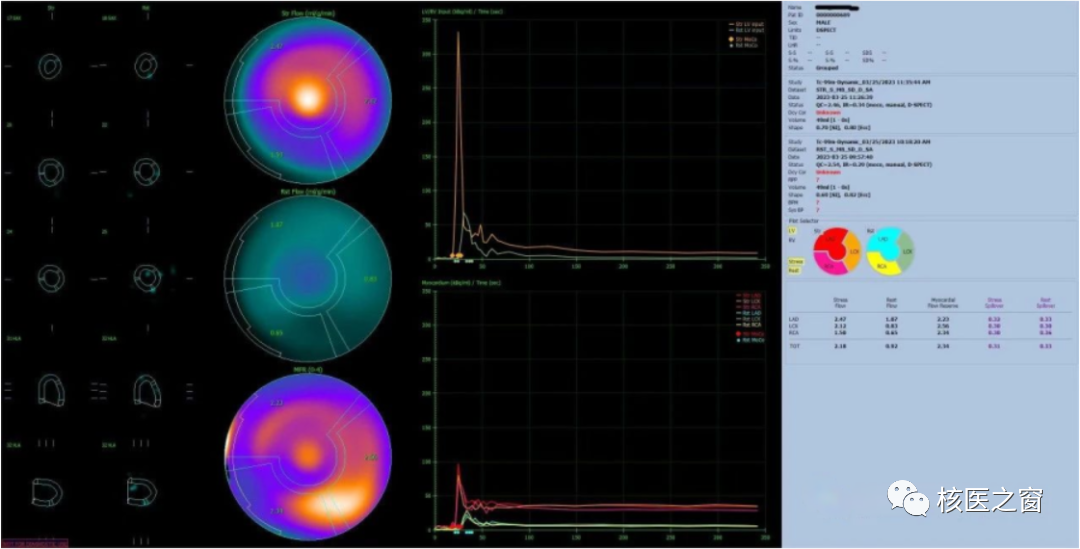Image resolution: width=1080 pixels, height=549 pixels.
Task: Click the Stress Spillover column header
Action: [x=994, y=302]
